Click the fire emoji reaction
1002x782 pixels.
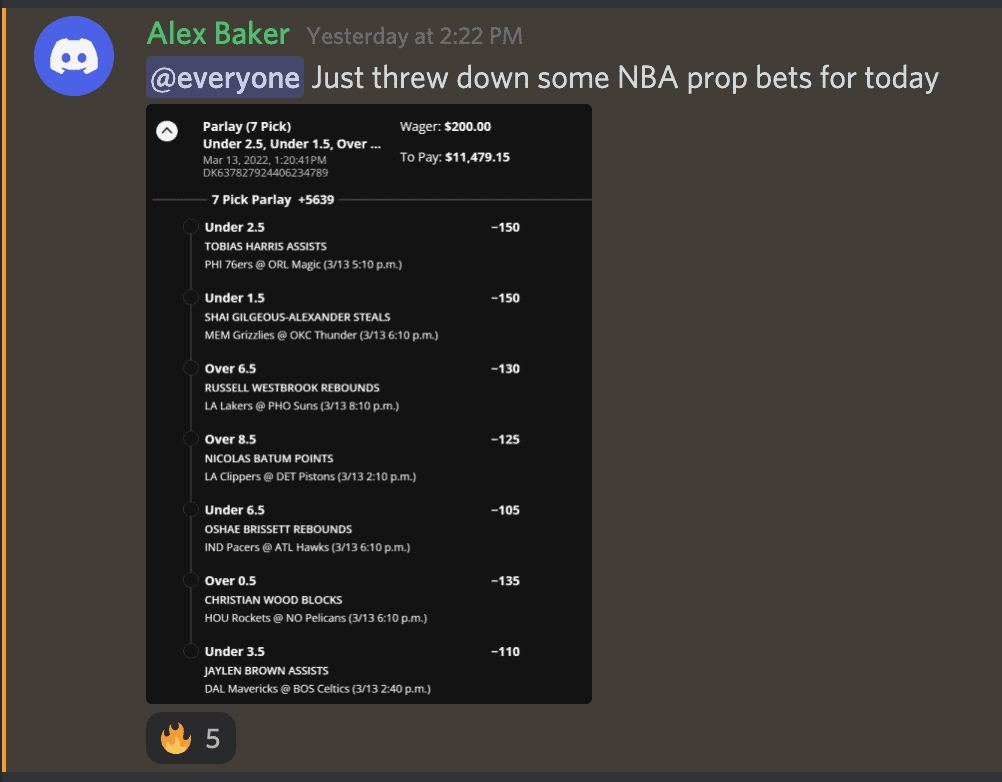pyautogui.click(x=176, y=738)
